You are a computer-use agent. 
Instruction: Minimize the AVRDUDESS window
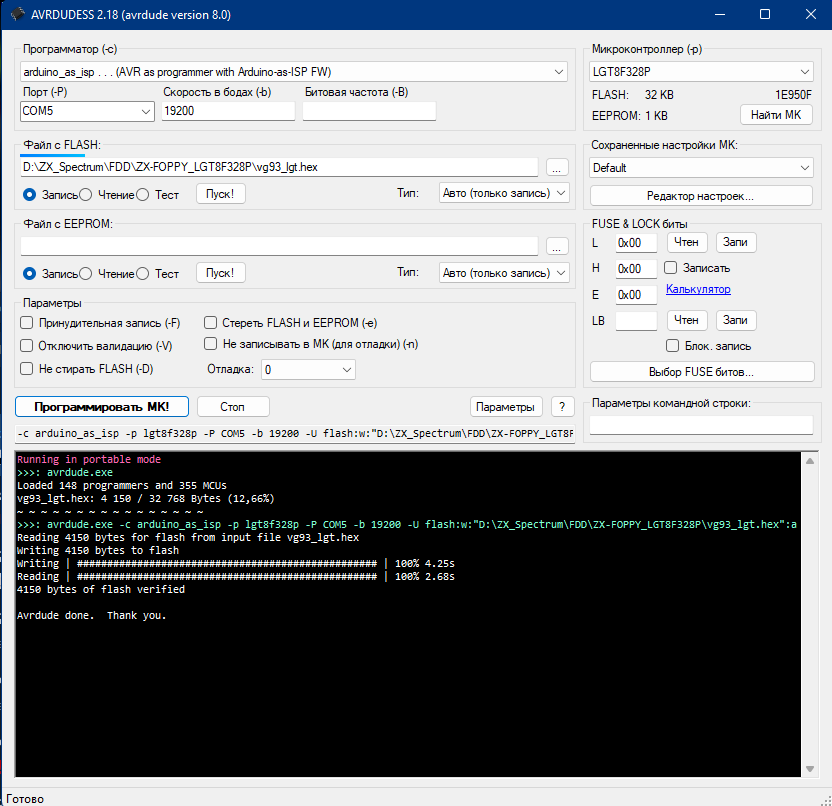pyautogui.click(x=720, y=14)
